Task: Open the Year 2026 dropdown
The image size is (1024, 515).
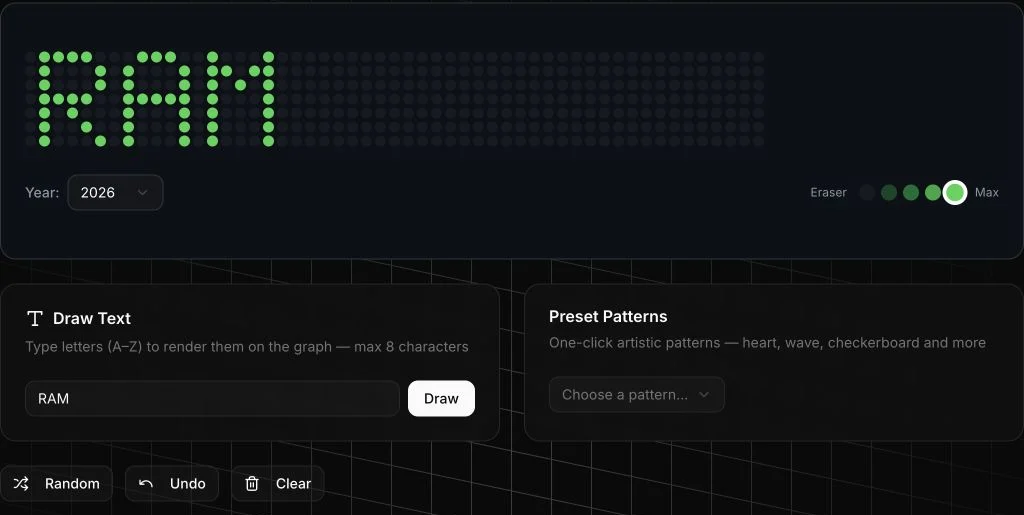Action: tap(115, 193)
